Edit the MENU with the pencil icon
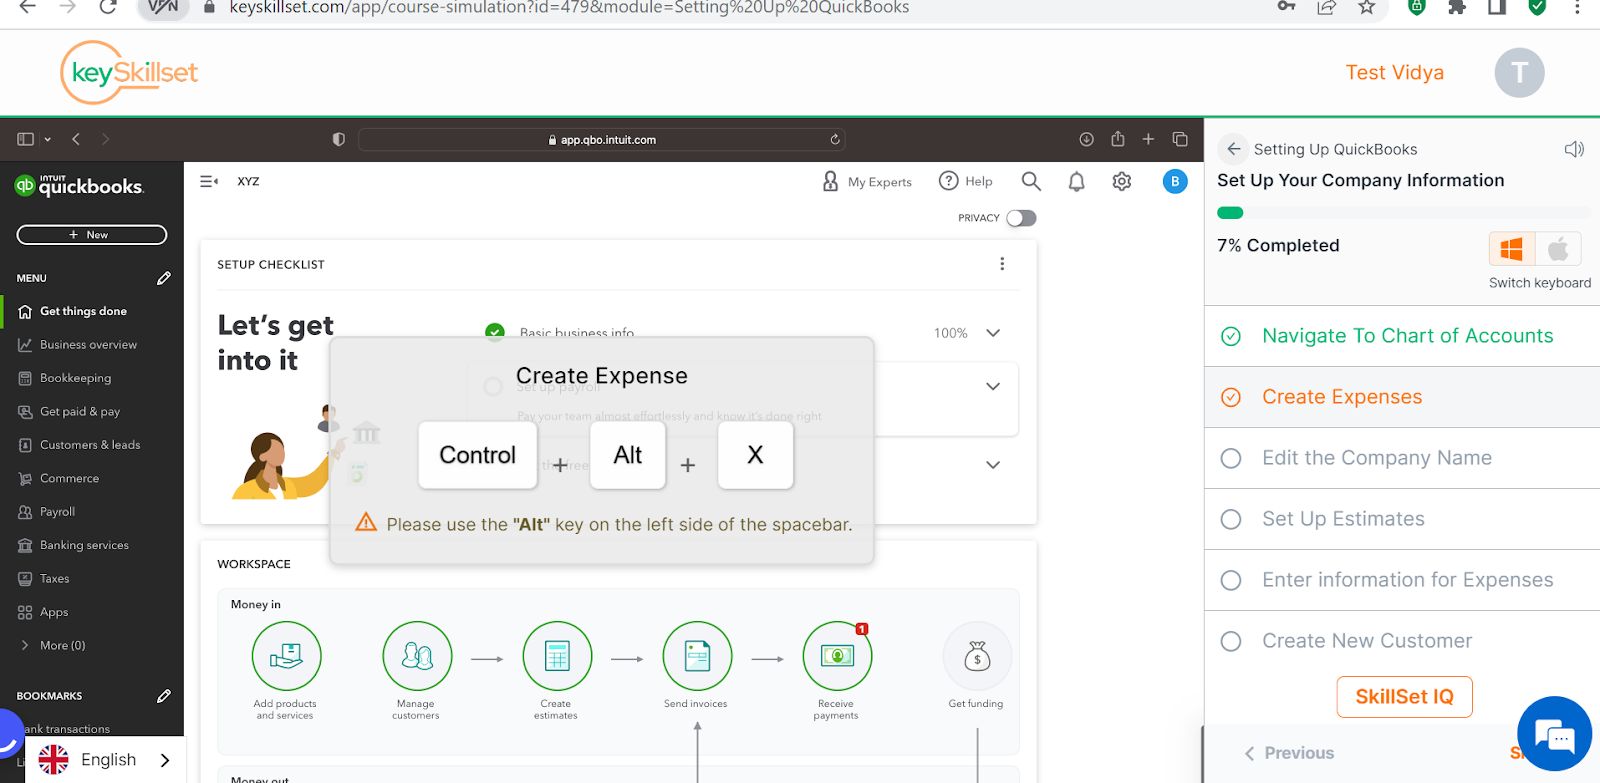This screenshot has width=1600, height=783. (164, 278)
